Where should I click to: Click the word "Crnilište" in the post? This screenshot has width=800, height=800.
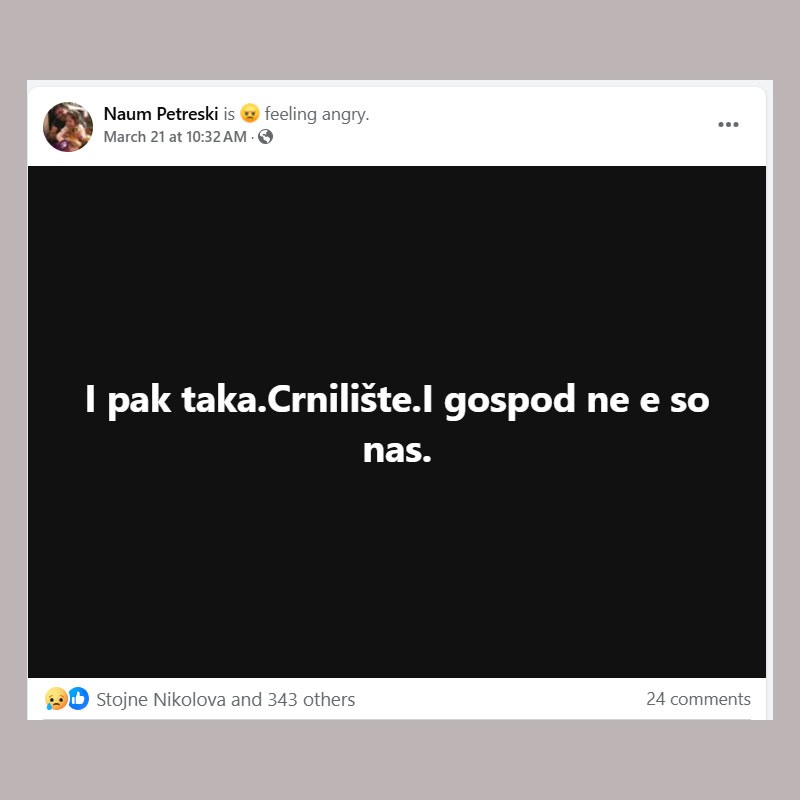point(339,399)
